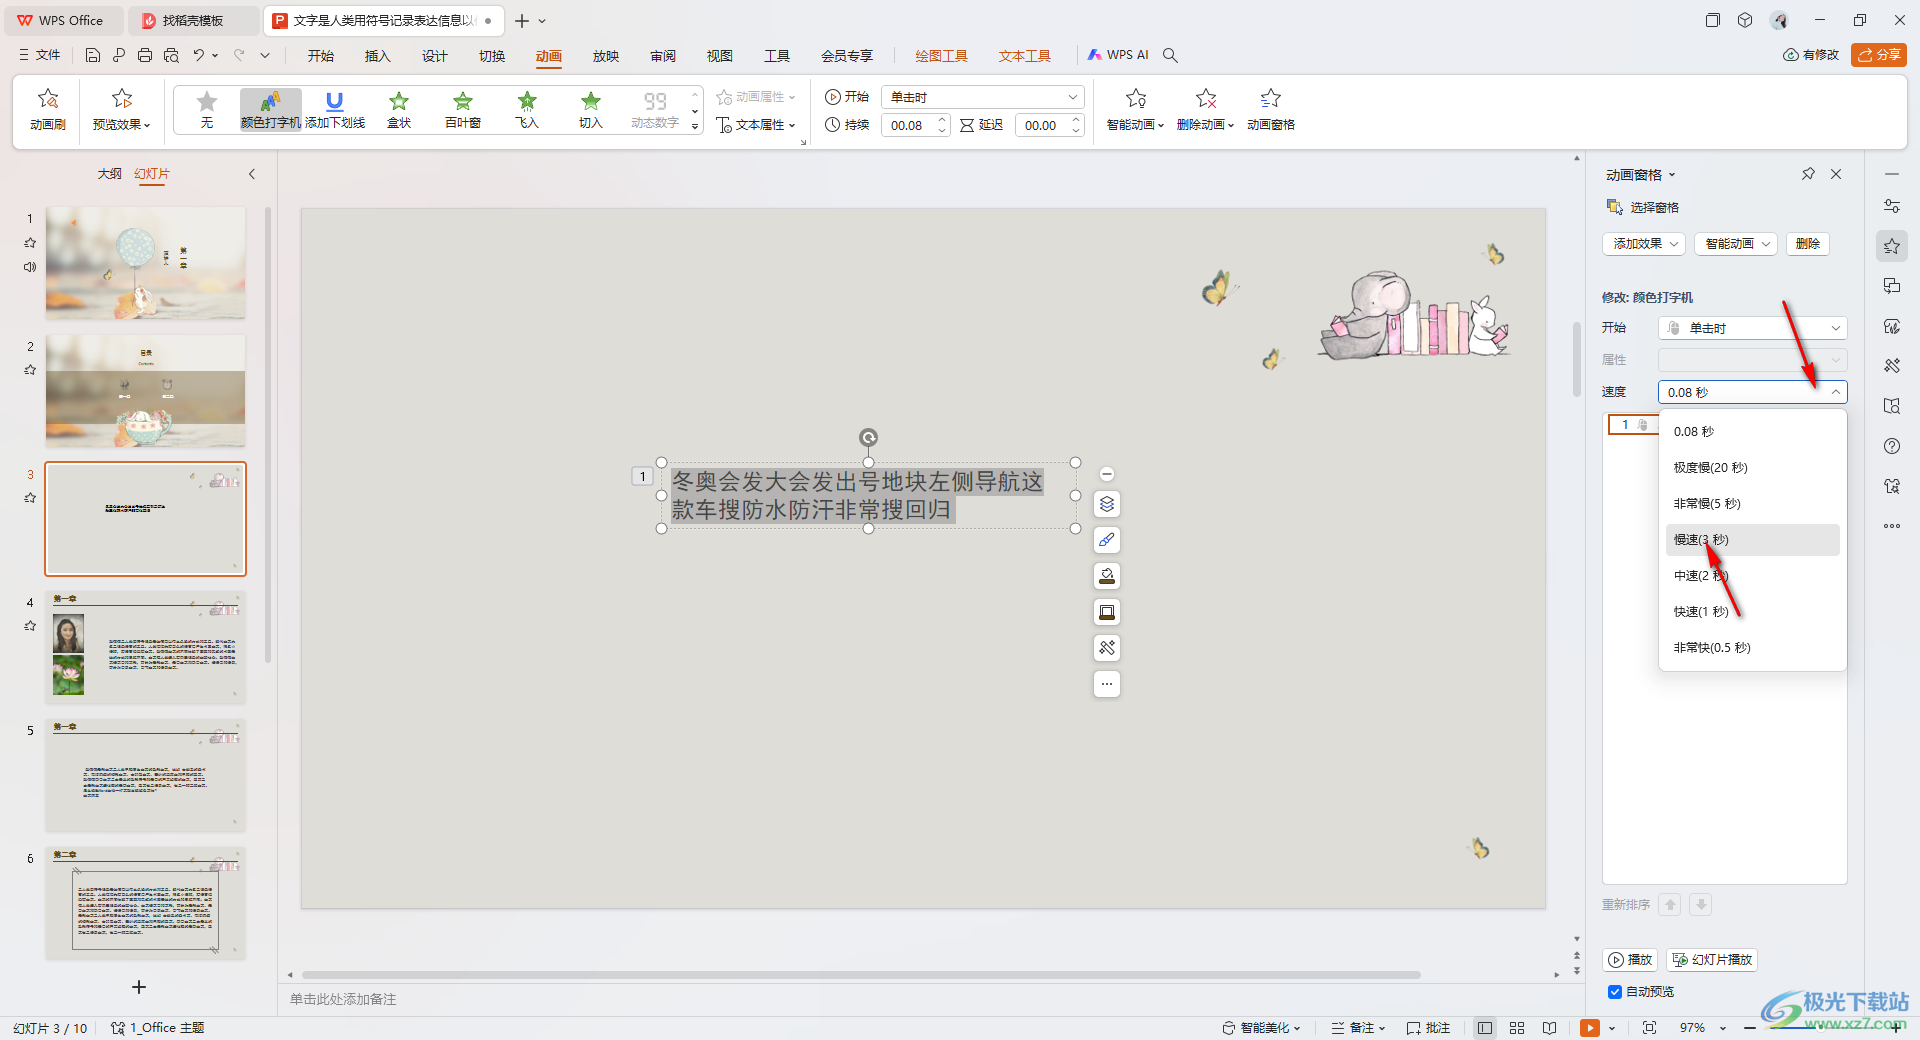Apply the 添加下划线 underline animation
1920x1040 pixels.
click(335, 108)
